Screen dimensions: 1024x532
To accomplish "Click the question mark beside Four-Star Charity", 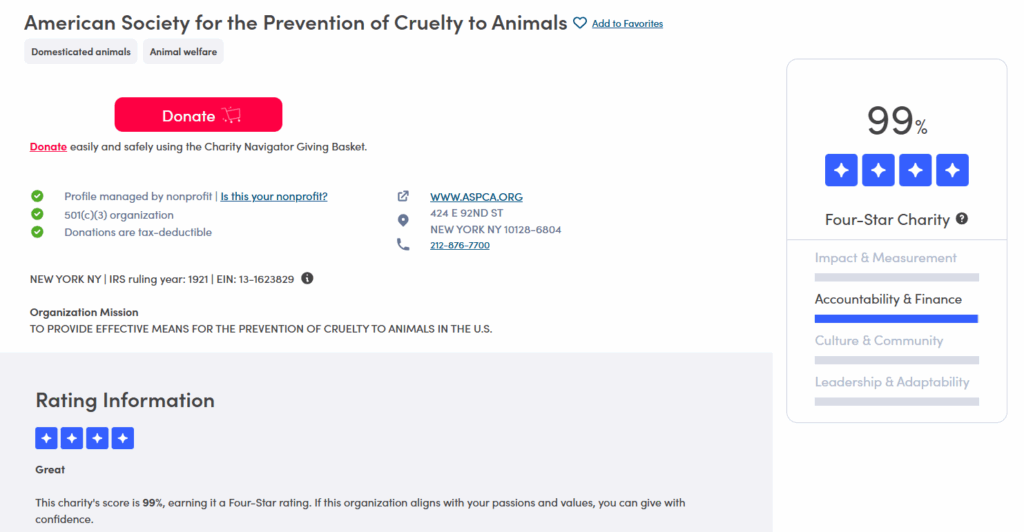I will point(962,219).
